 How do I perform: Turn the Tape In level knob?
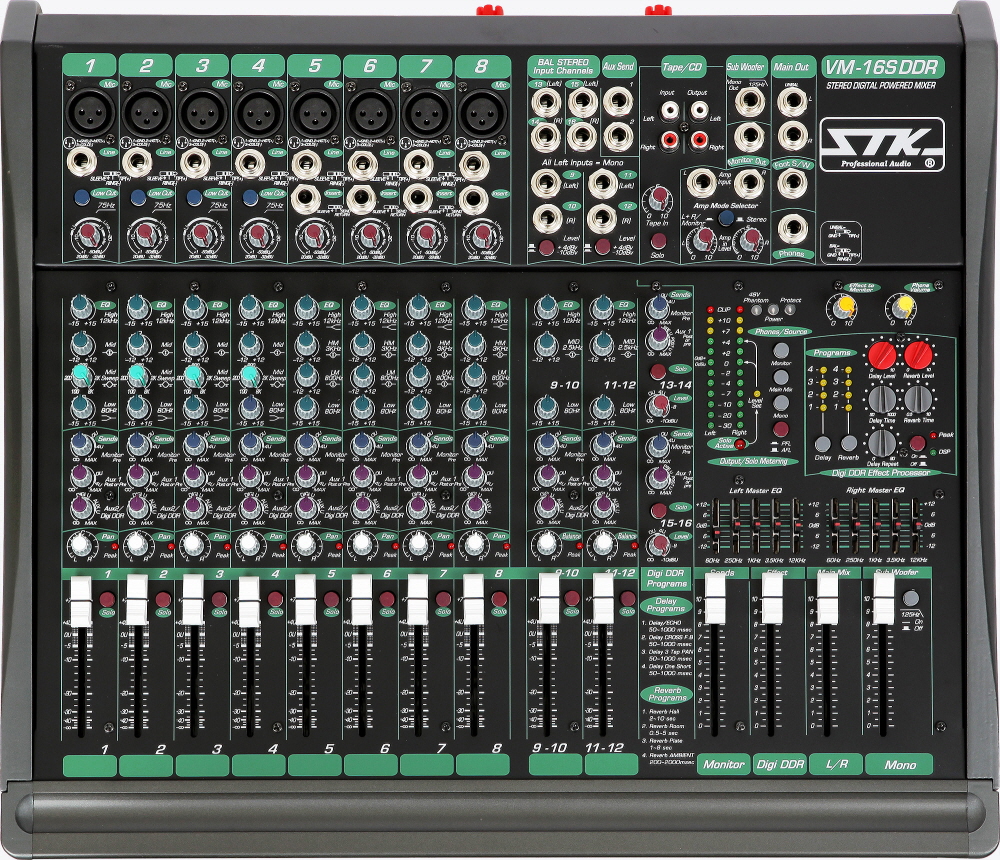pyautogui.click(x=658, y=200)
